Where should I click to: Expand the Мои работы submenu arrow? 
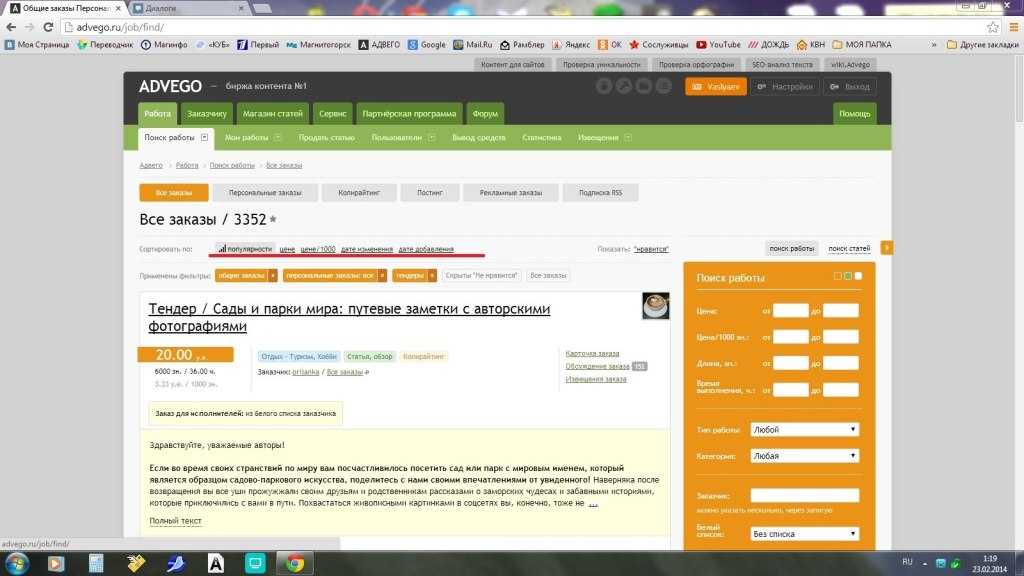click(x=278, y=137)
